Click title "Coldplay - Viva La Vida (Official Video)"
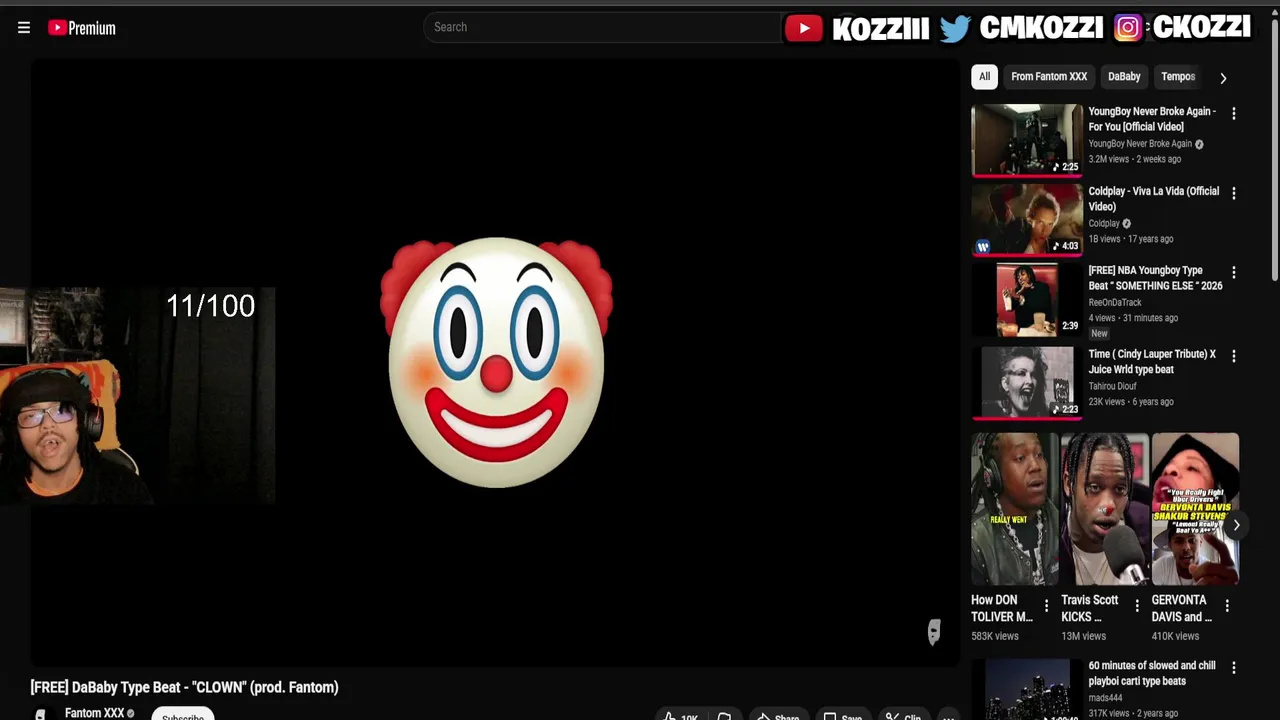 (1154, 199)
